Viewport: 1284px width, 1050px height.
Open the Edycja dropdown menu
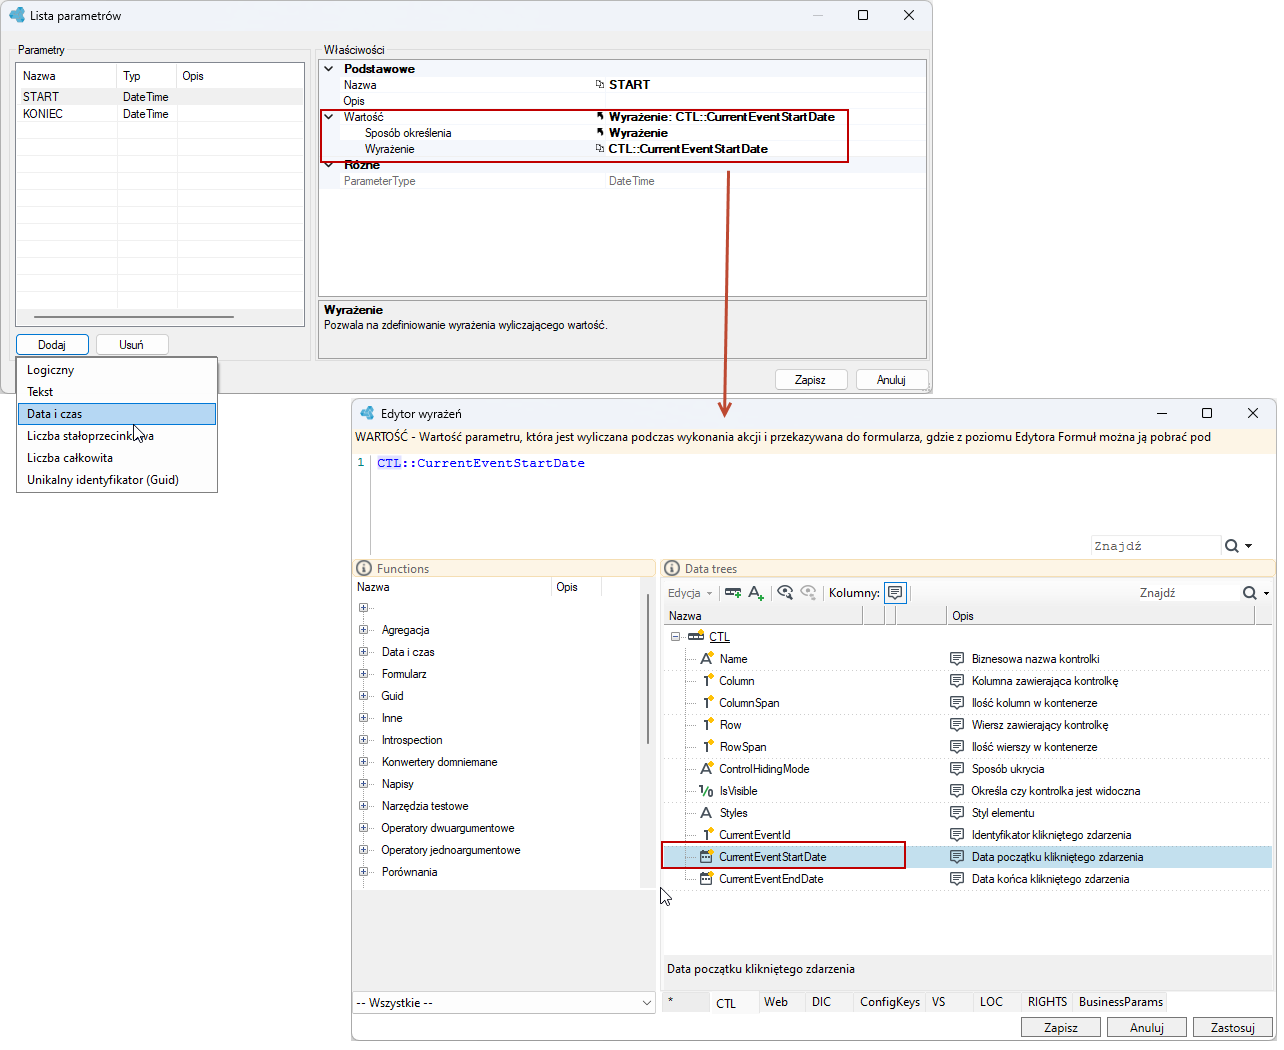[690, 593]
